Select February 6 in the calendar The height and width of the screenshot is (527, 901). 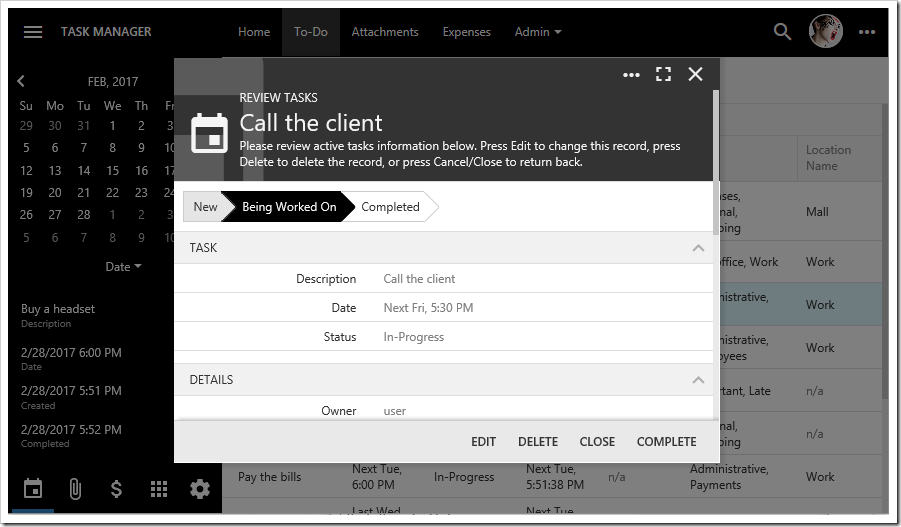click(x=55, y=148)
